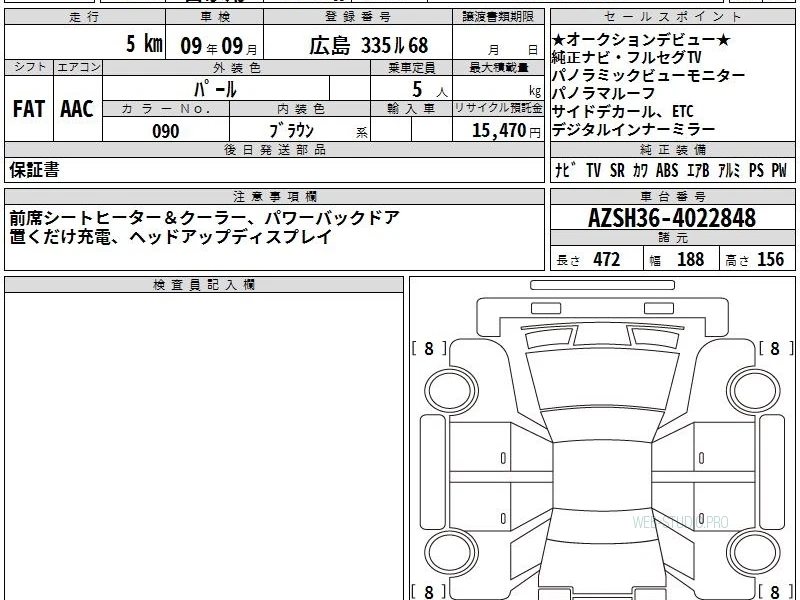The image size is (800, 600).
Task: Click the exterior color パール
Action: coord(215,89)
